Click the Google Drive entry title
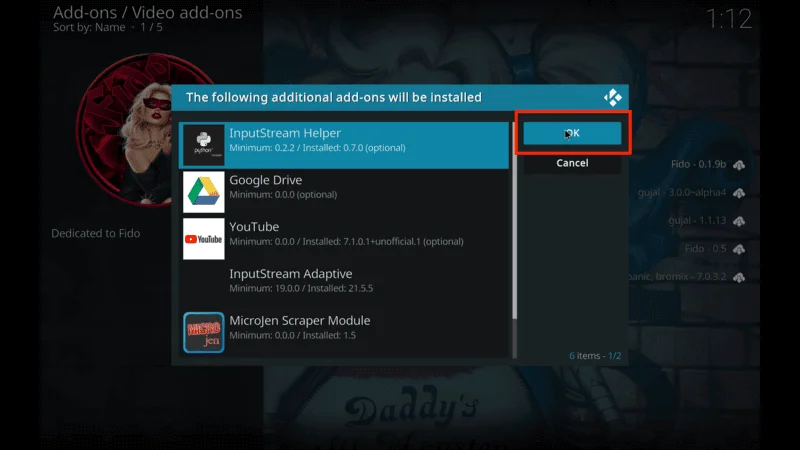 coord(265,180)
